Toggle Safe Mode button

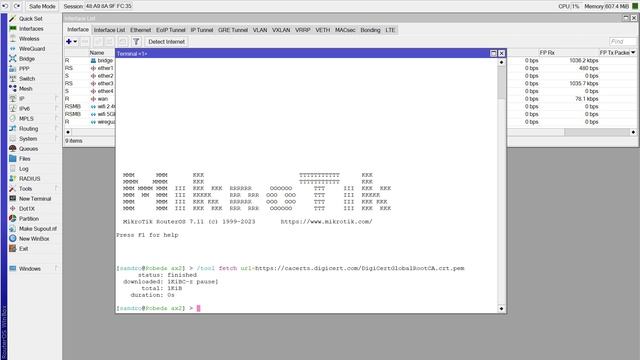pyautogui.click(x=42, y=7)
